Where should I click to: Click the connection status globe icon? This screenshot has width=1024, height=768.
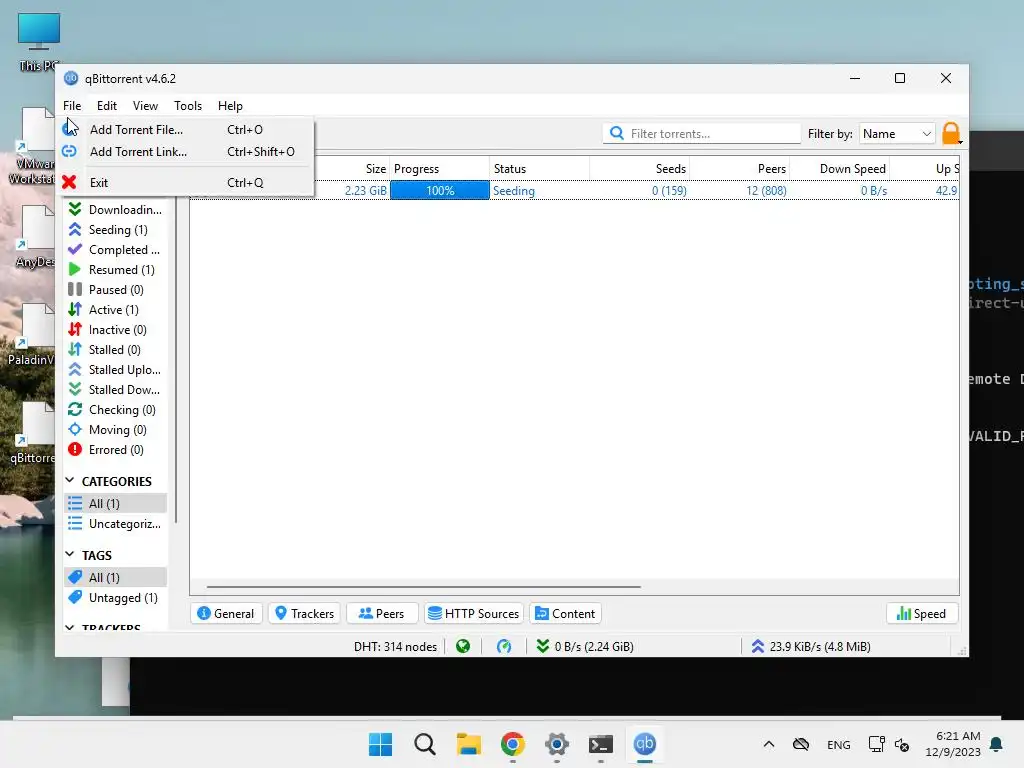pyautogui.click(x=463, y=647)
